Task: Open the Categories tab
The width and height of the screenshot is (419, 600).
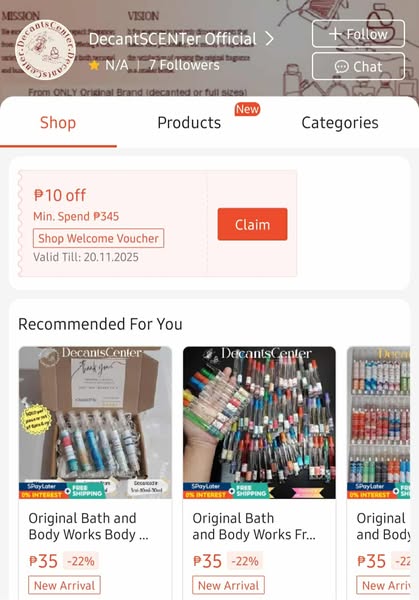Action: [x=340, y=123]
